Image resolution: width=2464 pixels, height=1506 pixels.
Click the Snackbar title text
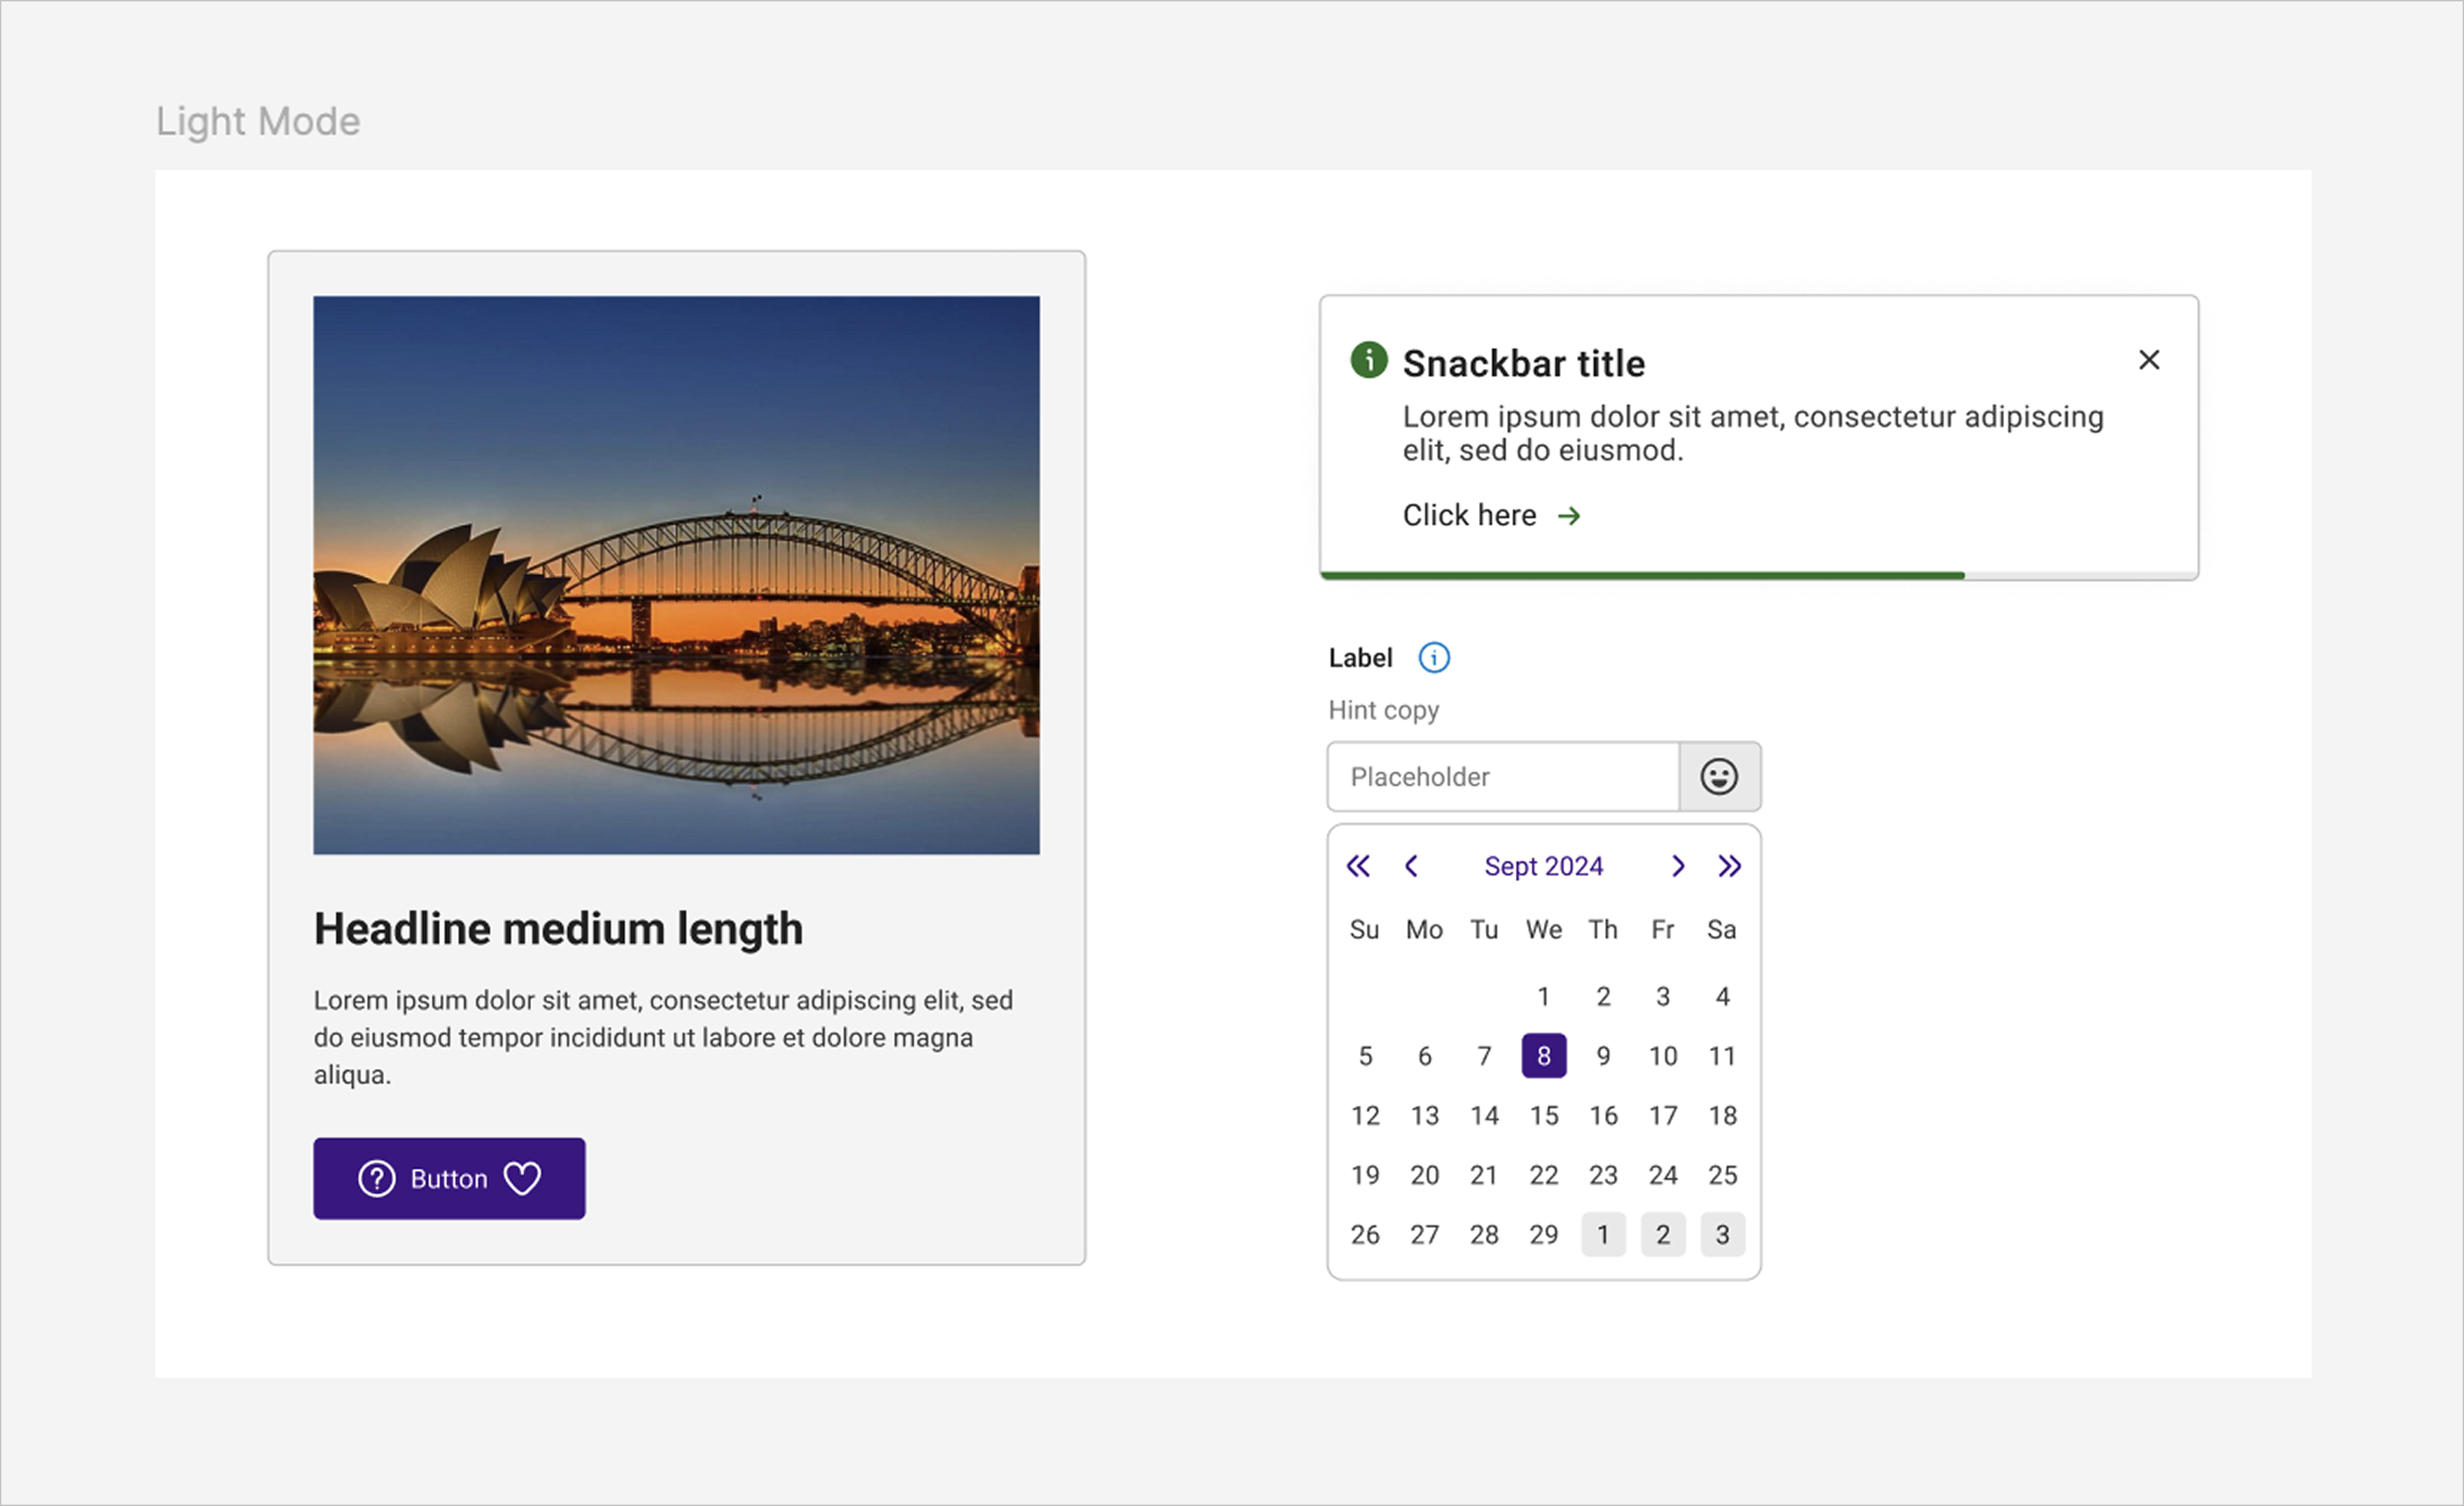1523,363
